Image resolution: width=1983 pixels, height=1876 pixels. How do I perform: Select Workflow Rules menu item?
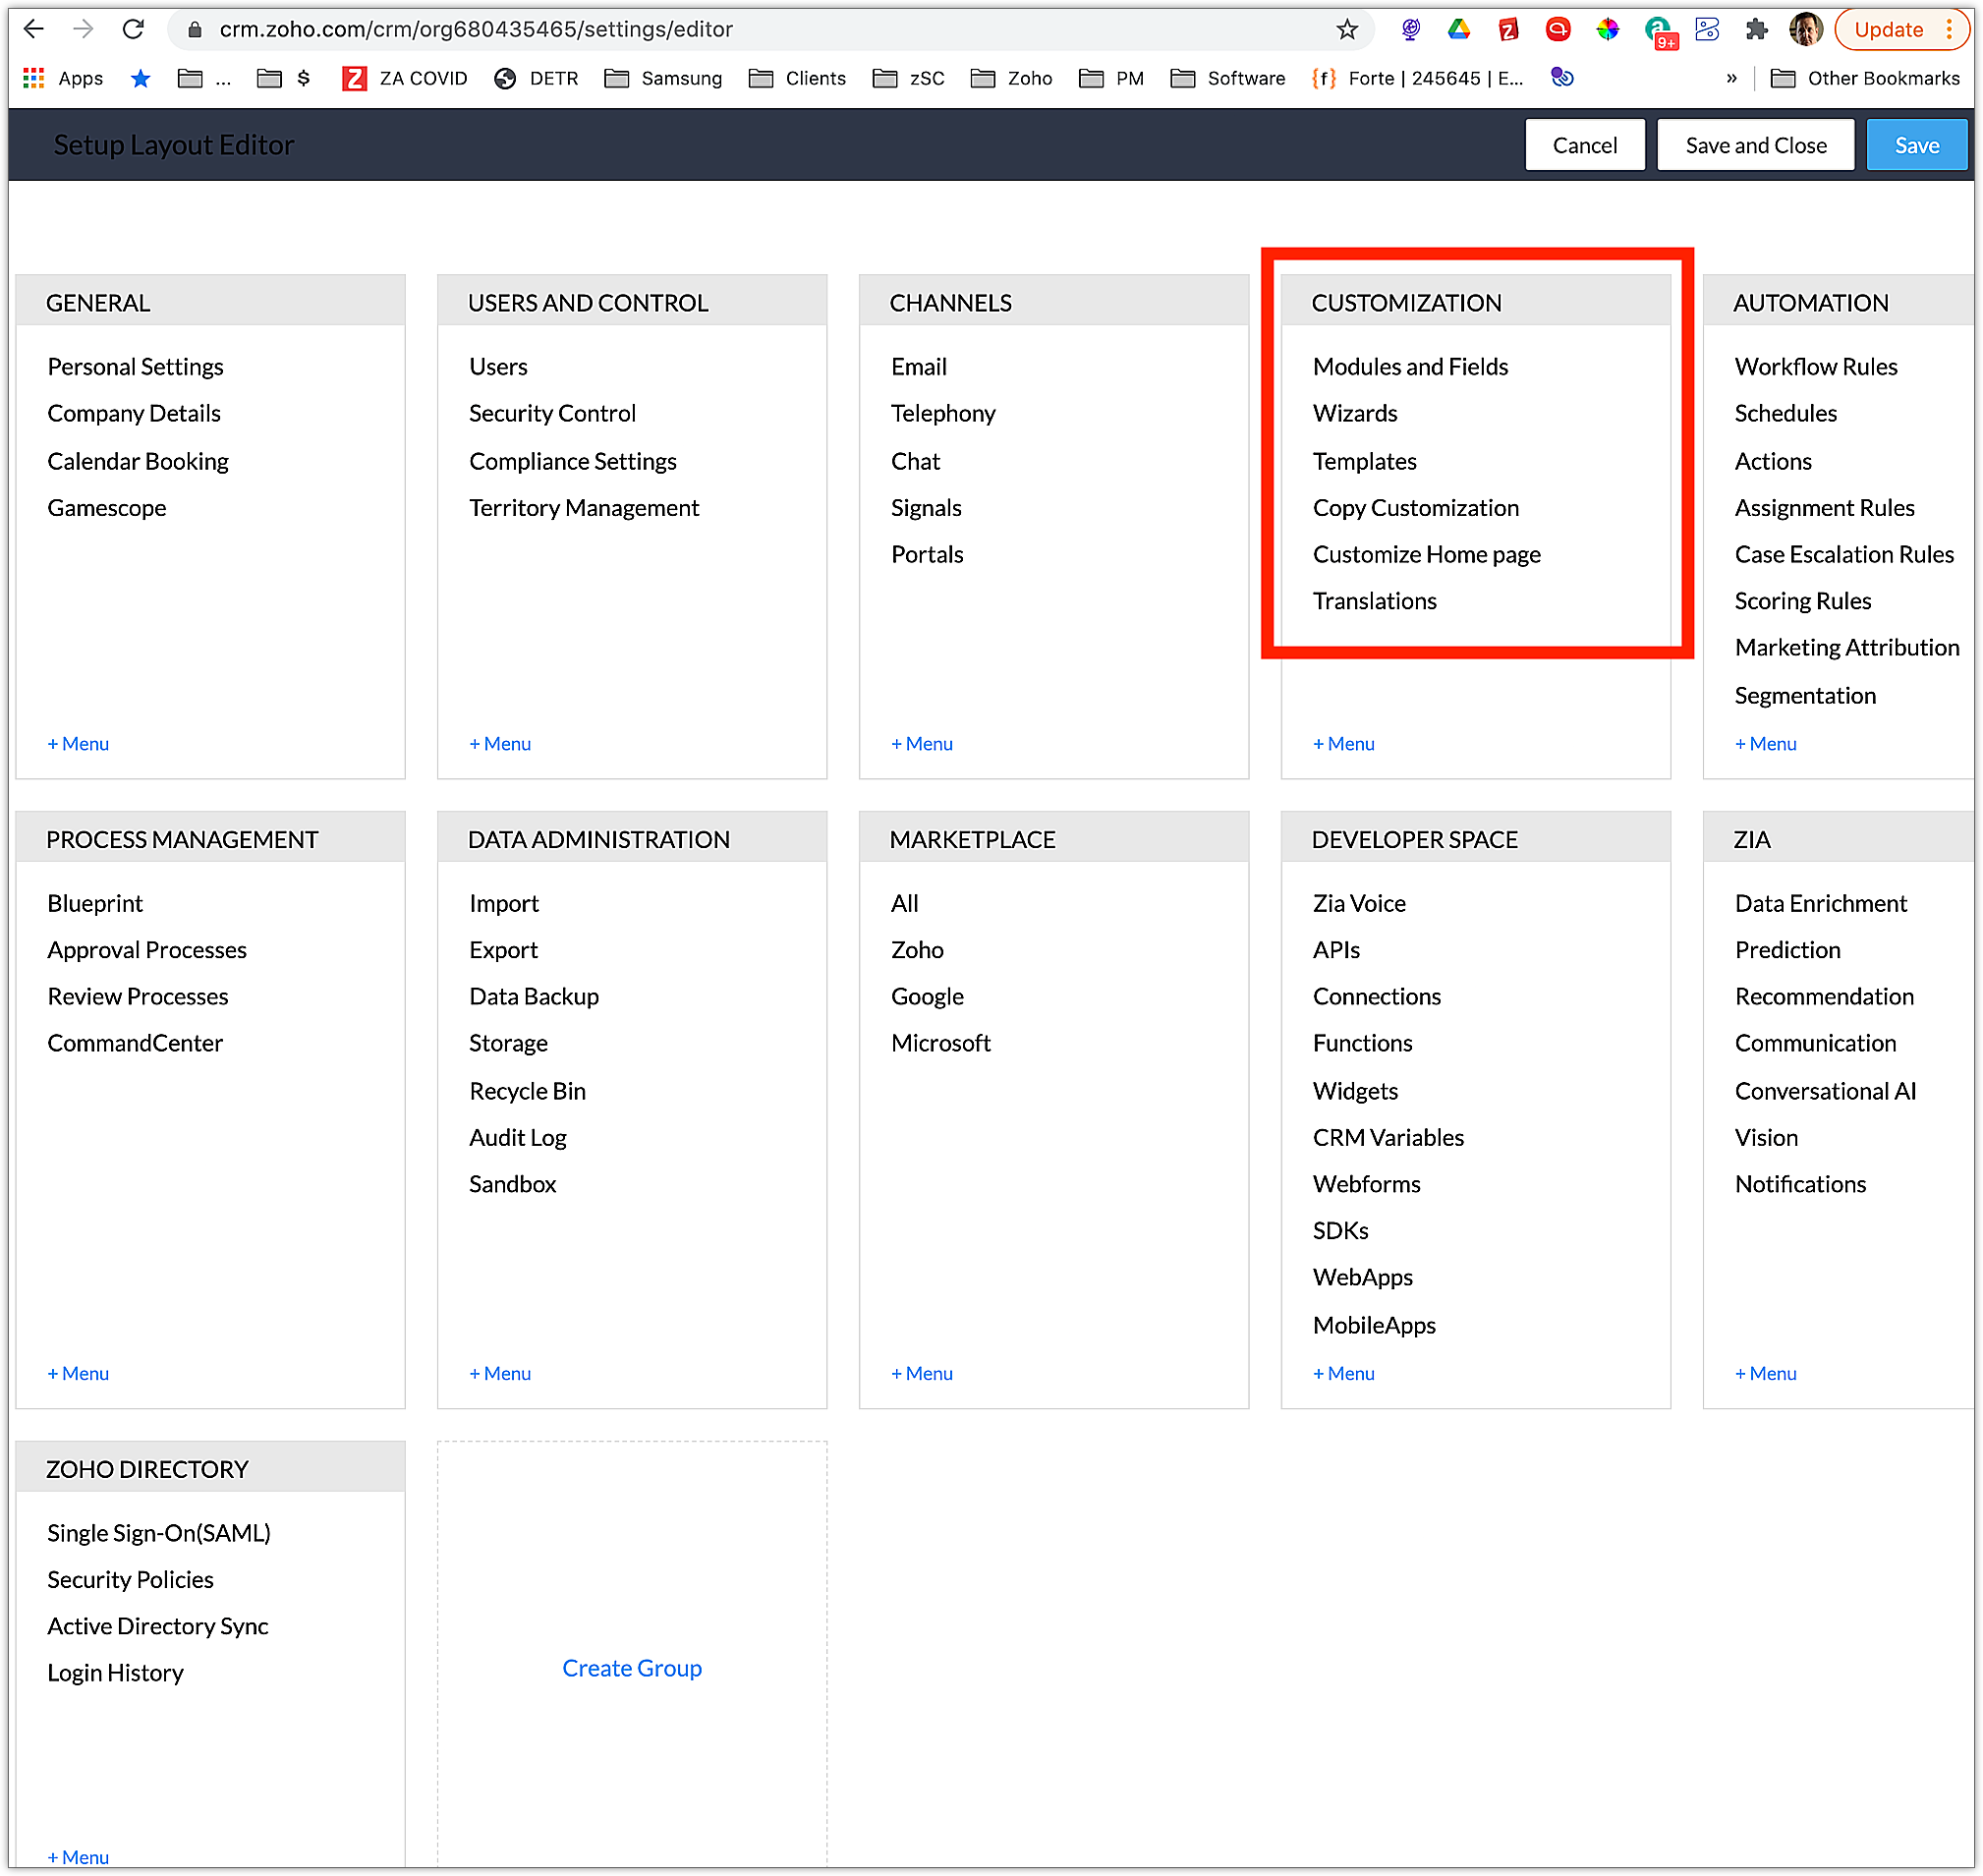1815,367
